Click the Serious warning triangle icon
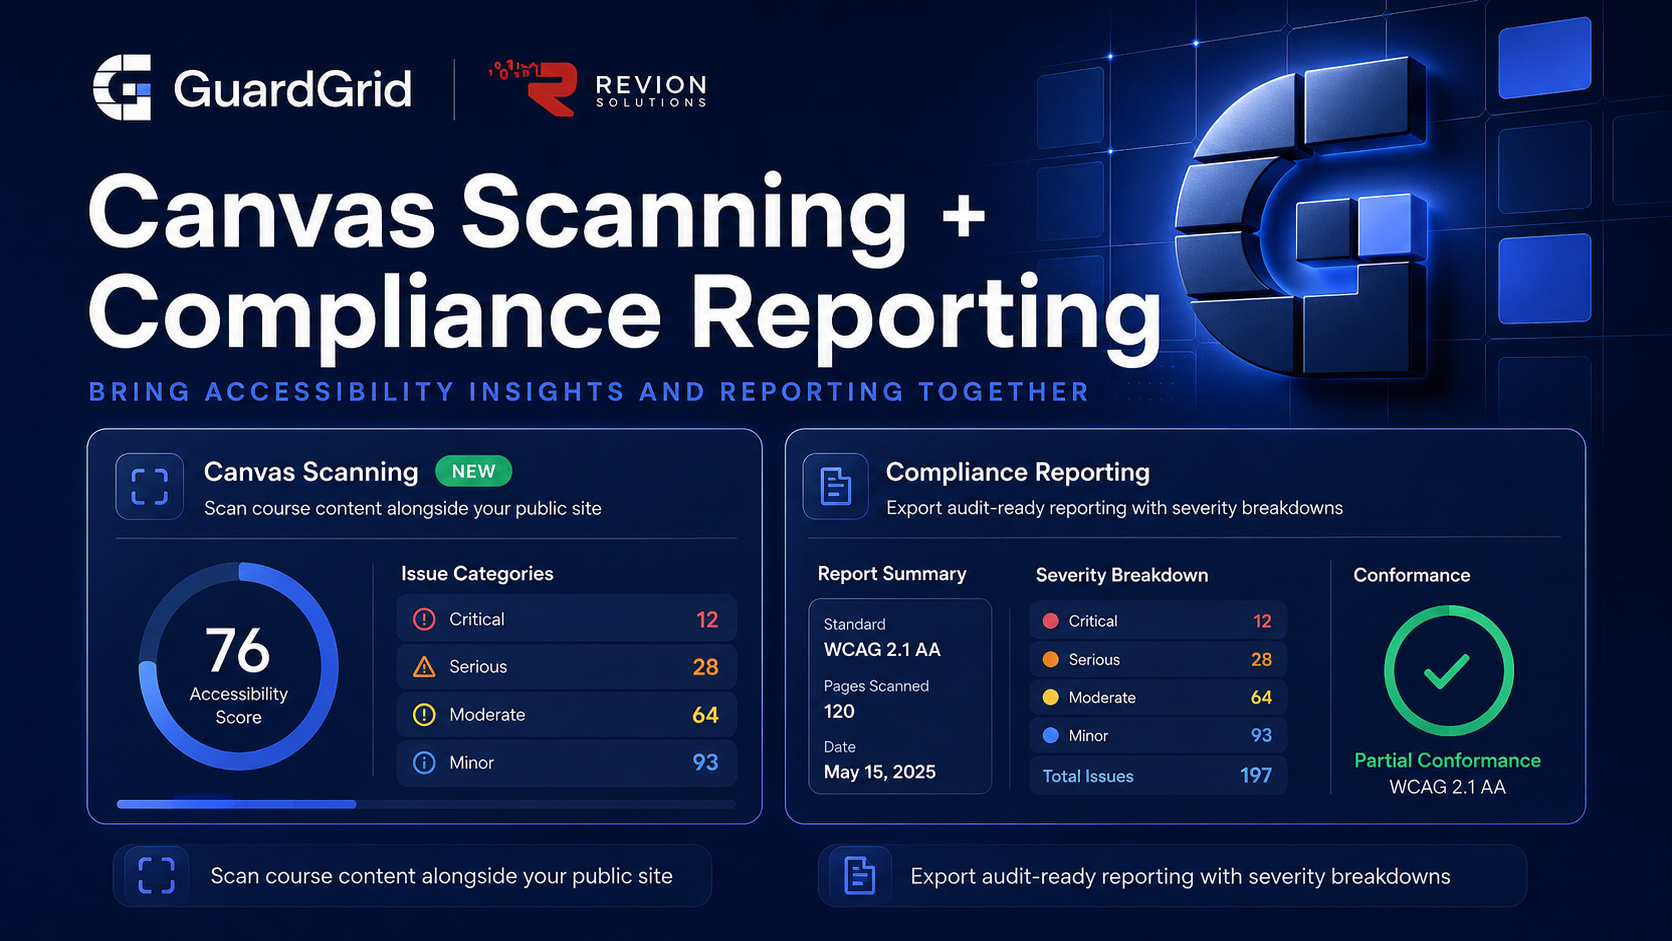The width and height of the screenshot is (1672, 941). [x=424, y=667]
